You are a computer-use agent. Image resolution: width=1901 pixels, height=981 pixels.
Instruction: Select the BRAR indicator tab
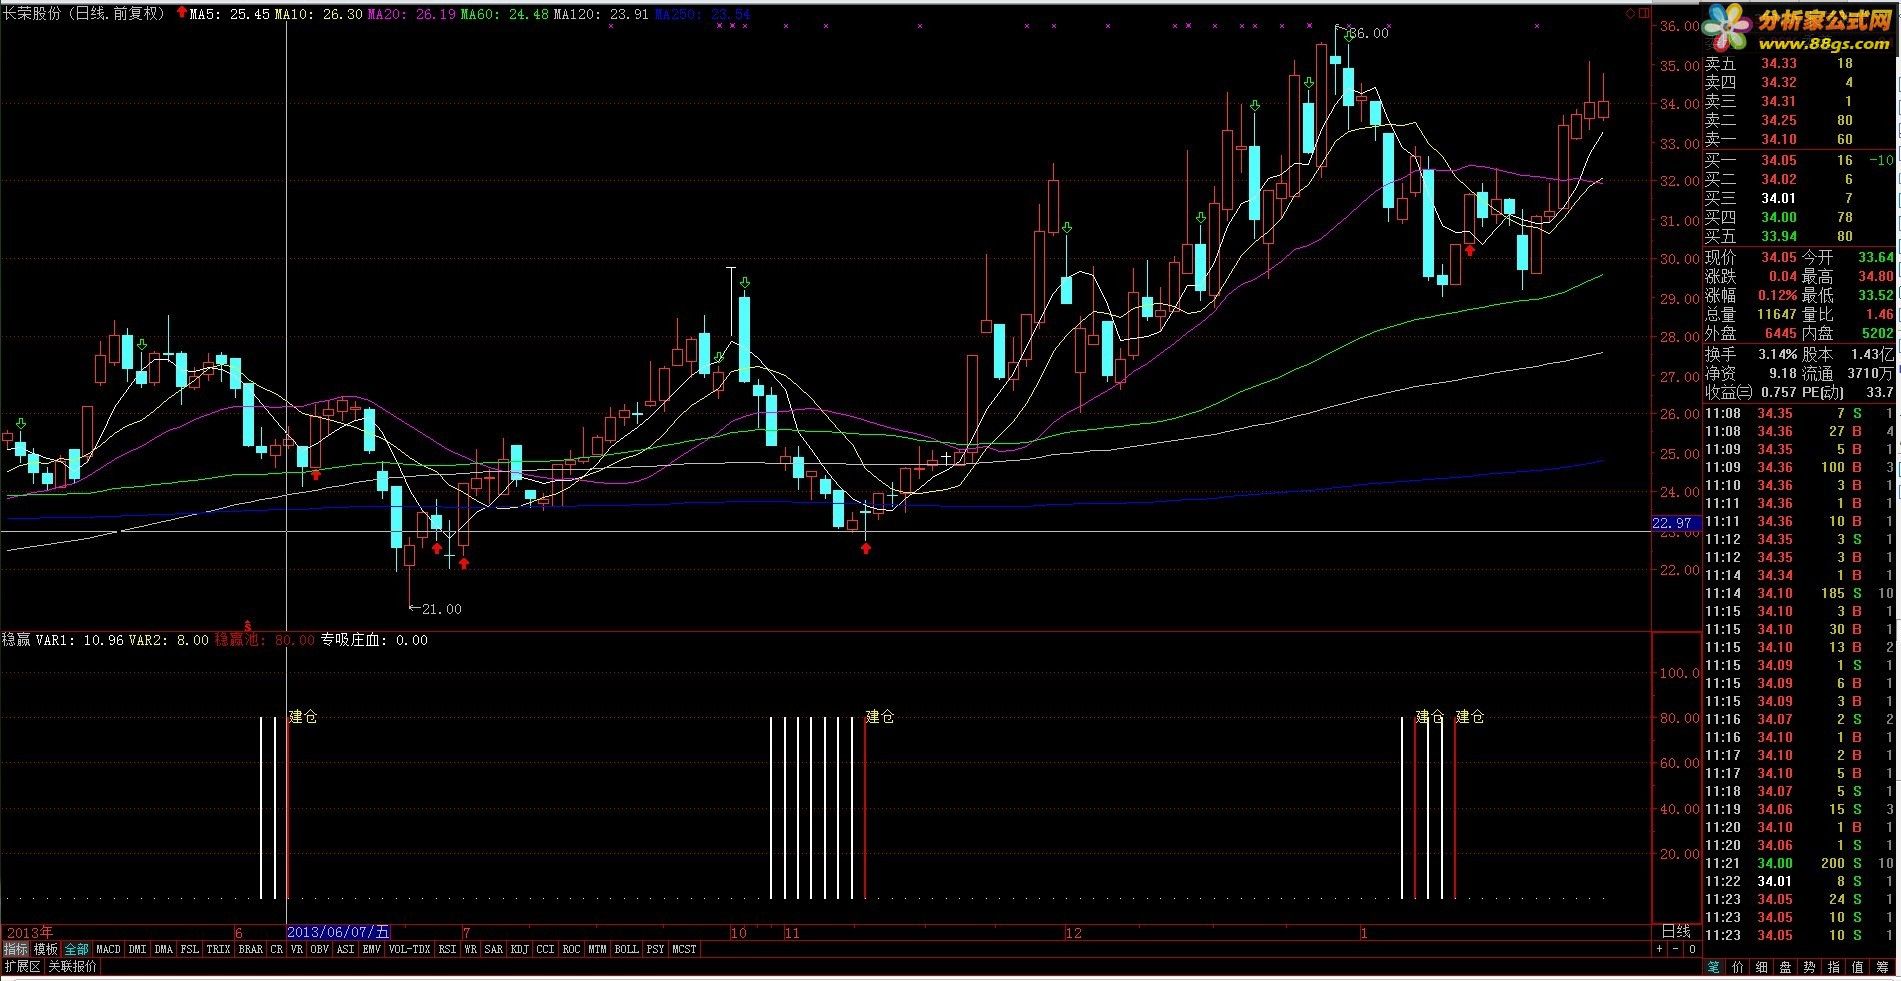pyautogui.click(x=250, y=949)
